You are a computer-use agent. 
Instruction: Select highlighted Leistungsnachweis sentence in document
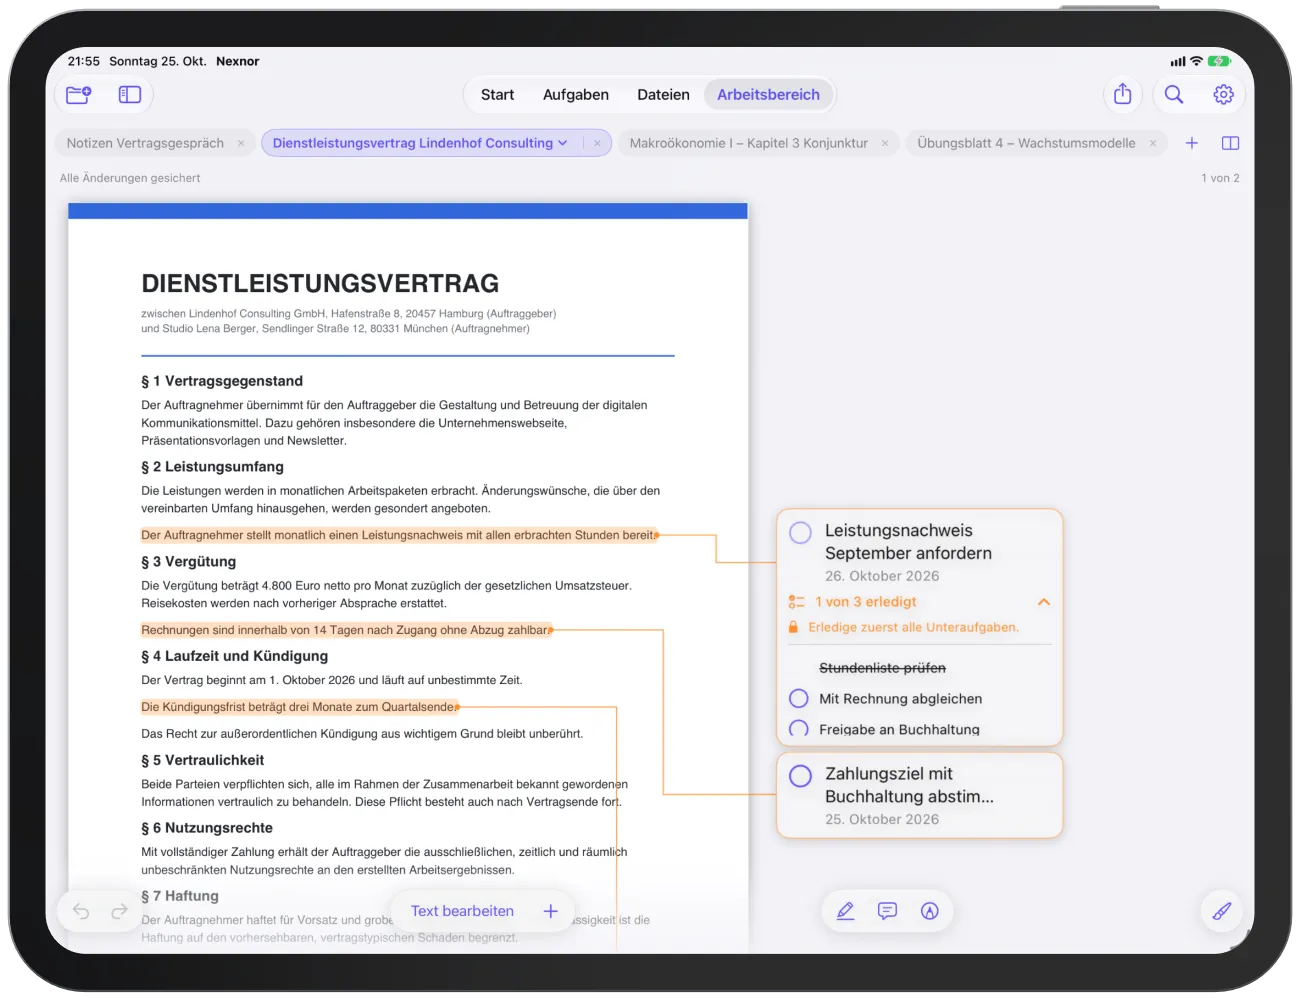click(x=398, y=535)
